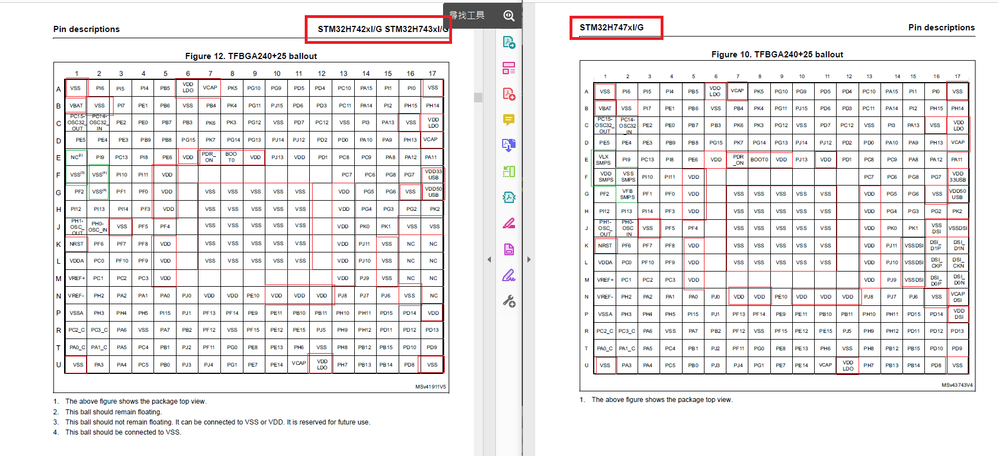Click the NRST cell in left ballout

(x=76, y=244)
